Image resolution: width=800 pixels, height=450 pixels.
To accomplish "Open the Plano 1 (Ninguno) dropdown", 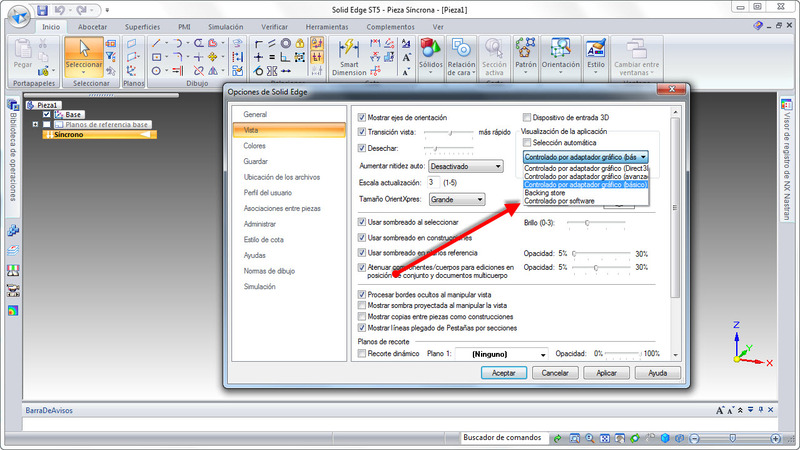I will pos(501,354).
